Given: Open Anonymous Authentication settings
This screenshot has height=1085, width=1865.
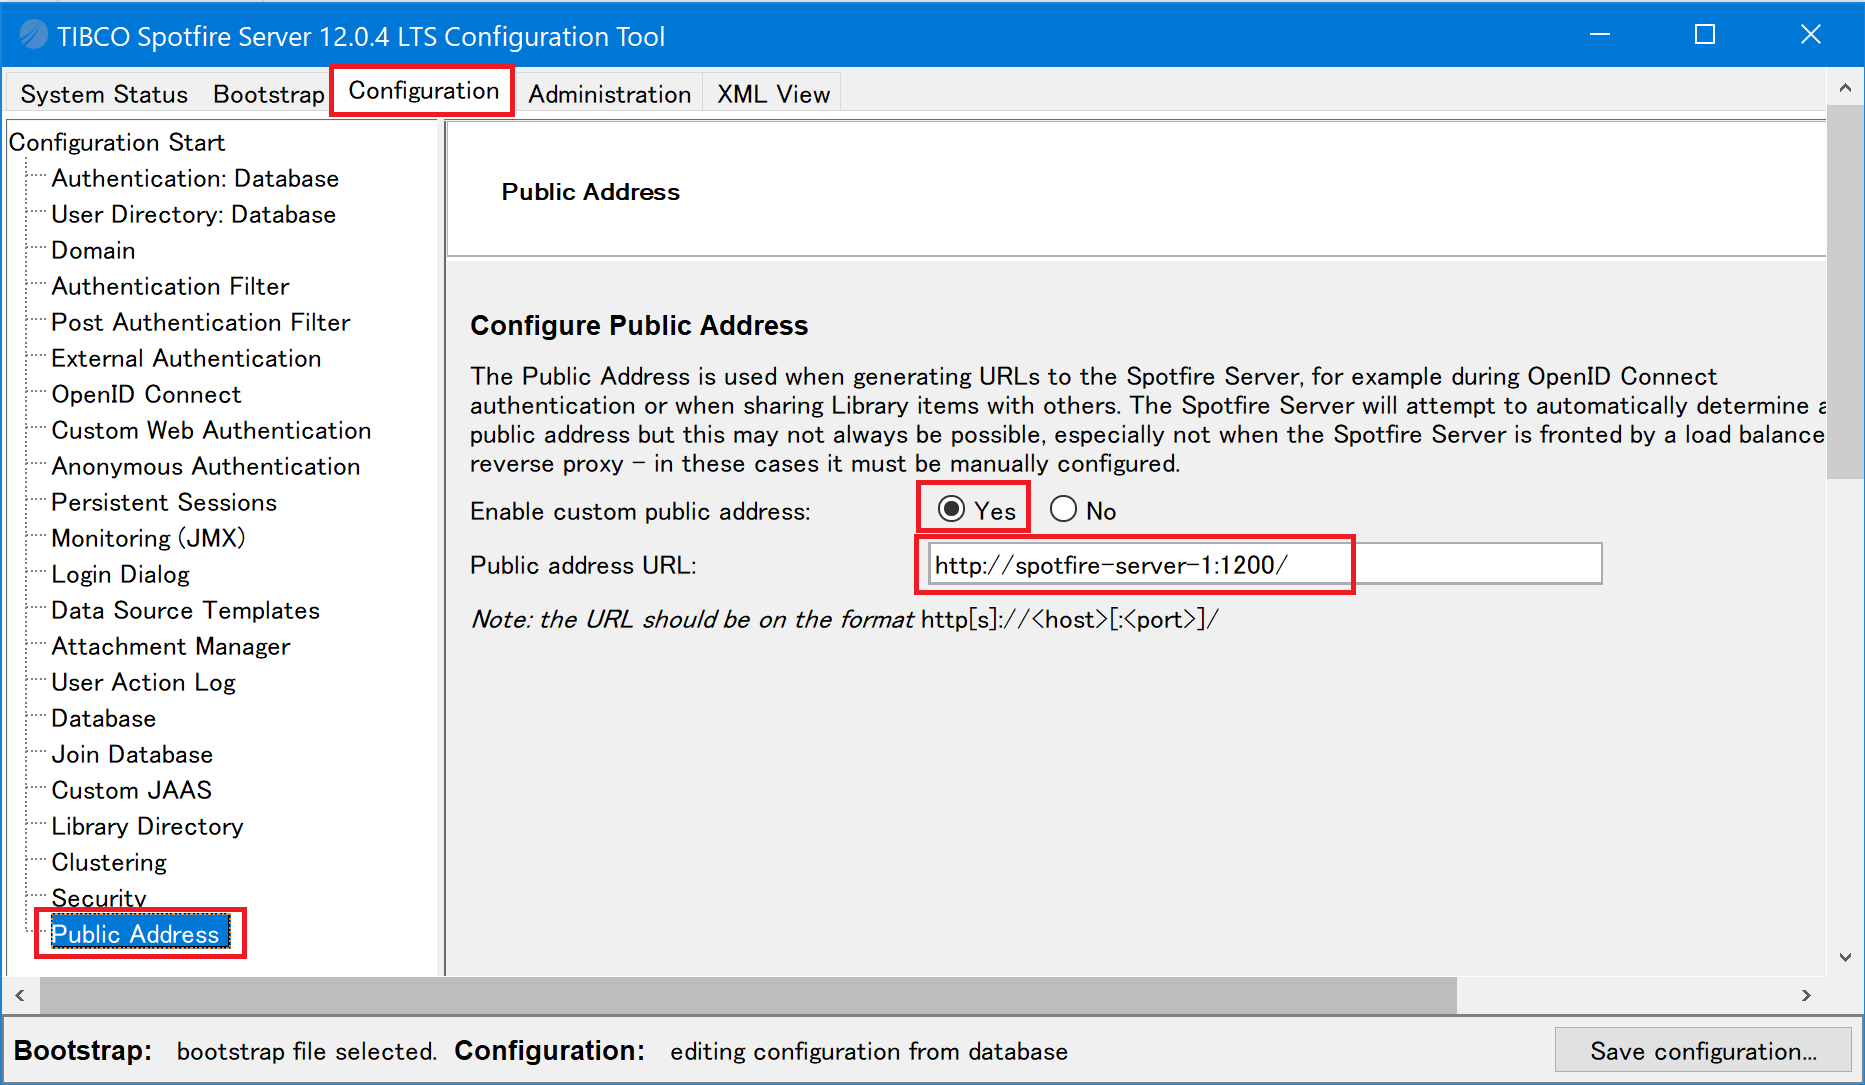Looking at the screenshot, I should pos(205,466).
